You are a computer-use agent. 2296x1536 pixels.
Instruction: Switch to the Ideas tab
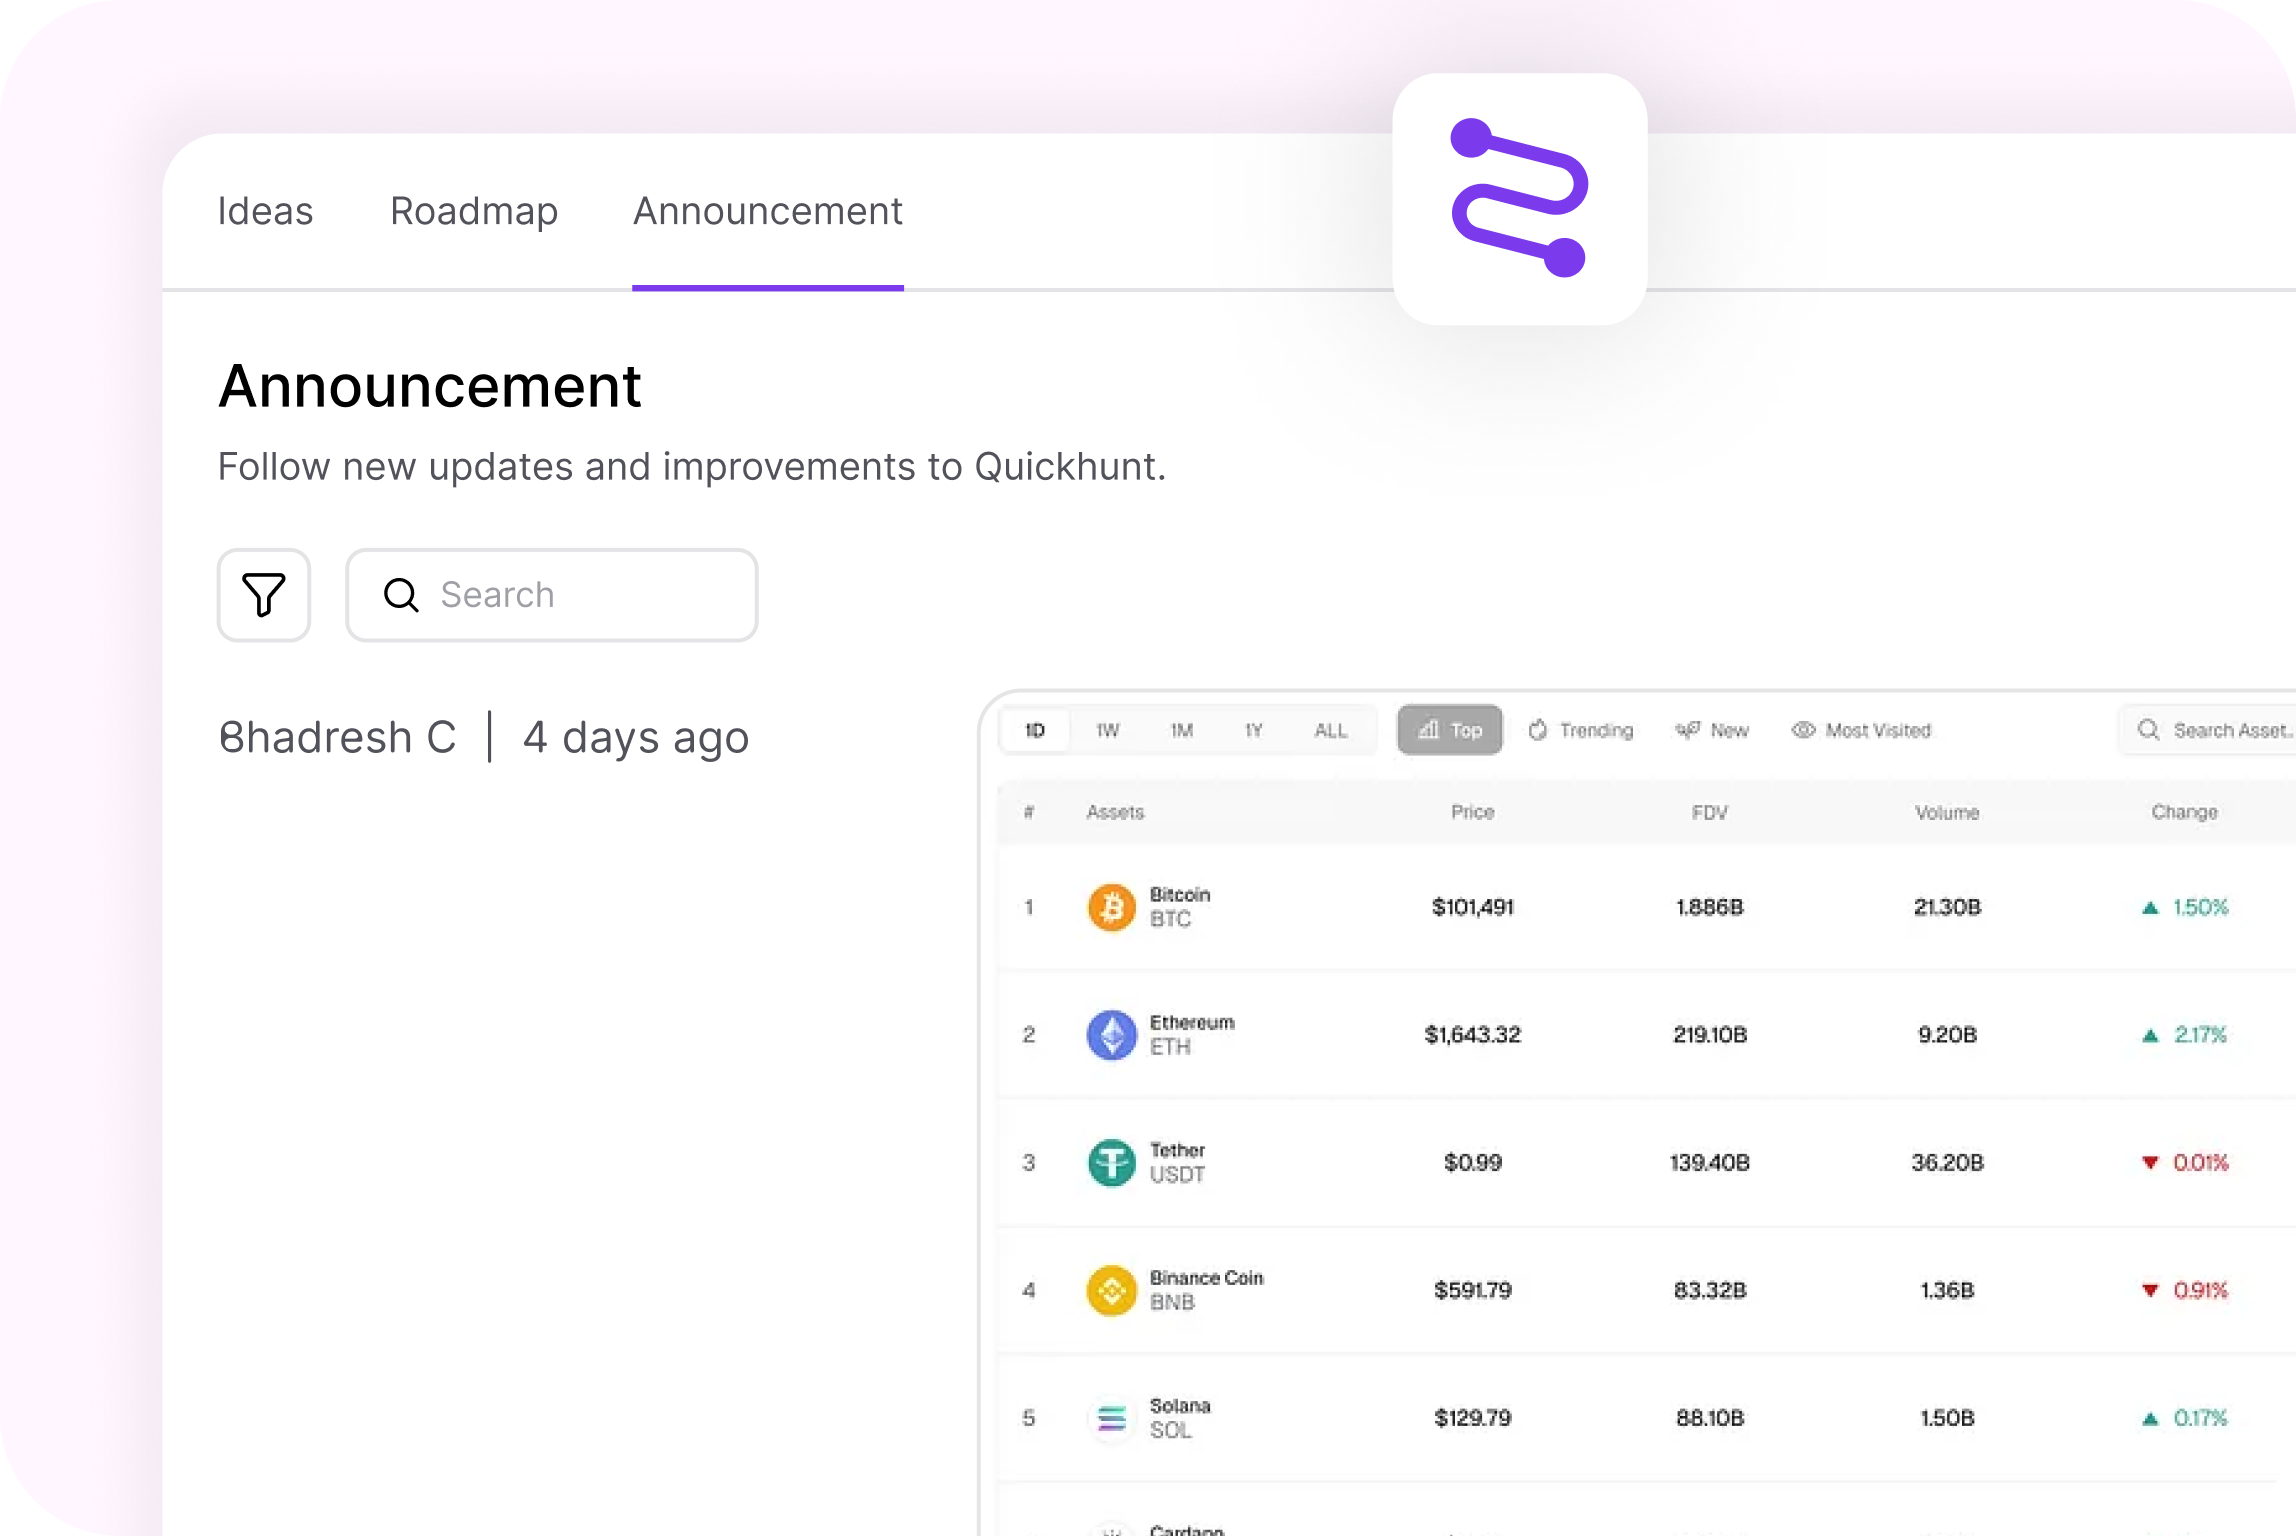click(265, 211)
